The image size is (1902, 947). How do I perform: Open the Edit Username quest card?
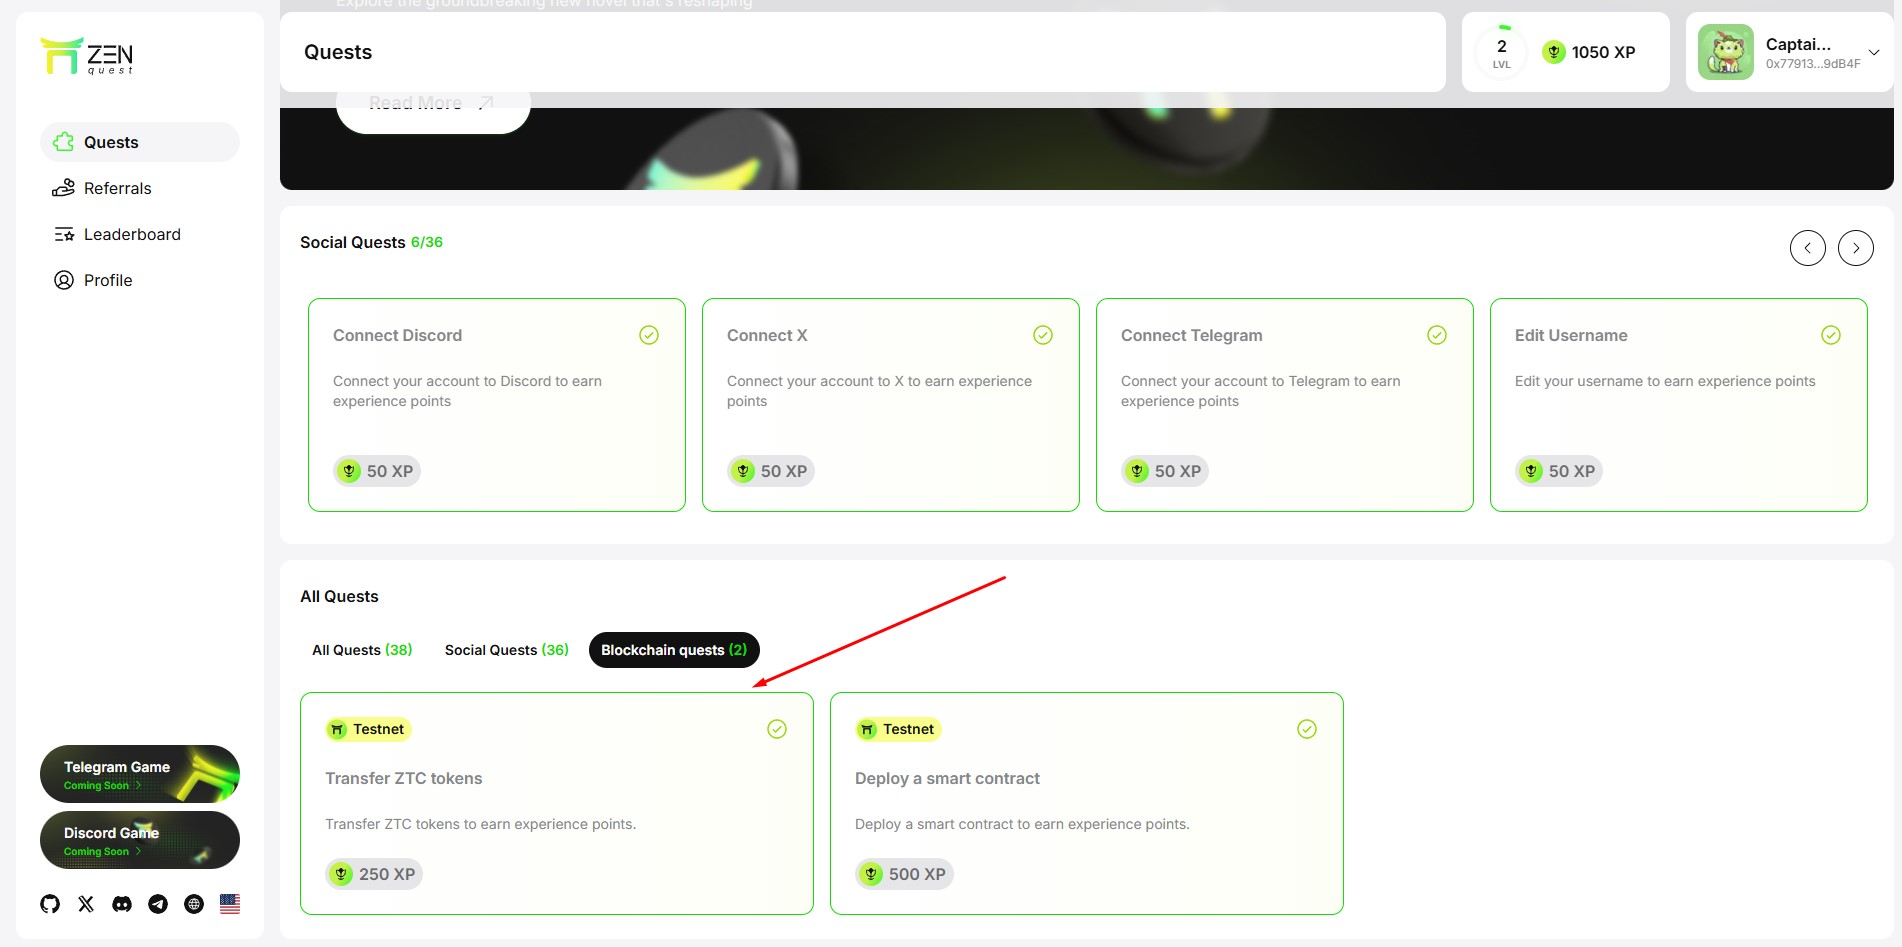pos(1678,405)
